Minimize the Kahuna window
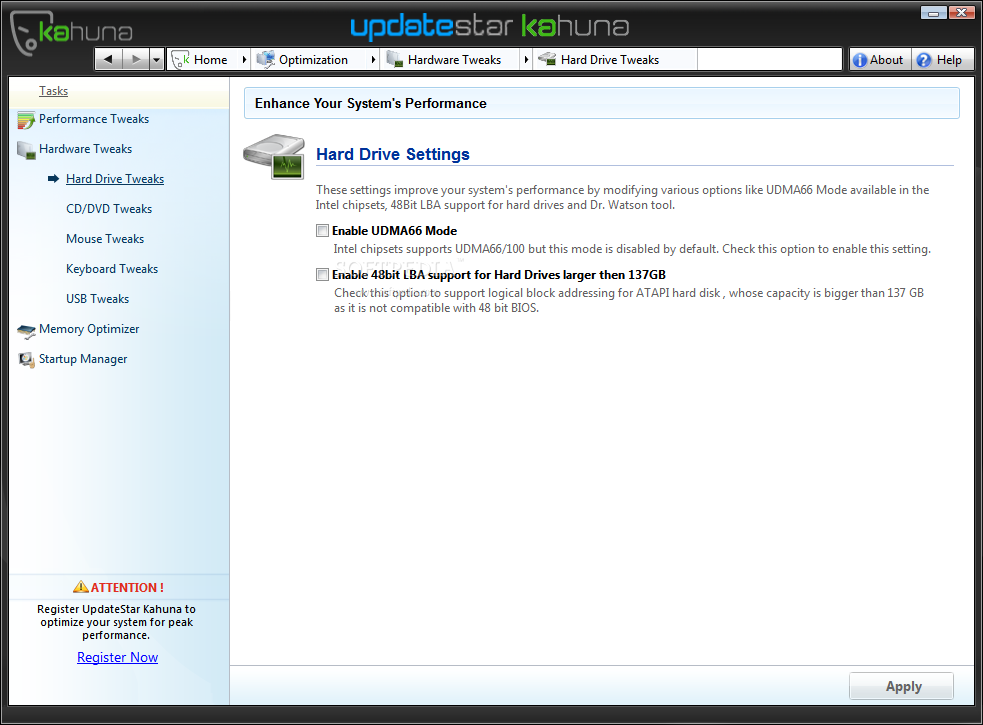Image resolution: width=983 pixels, height=725 pixels. (933, 13)
